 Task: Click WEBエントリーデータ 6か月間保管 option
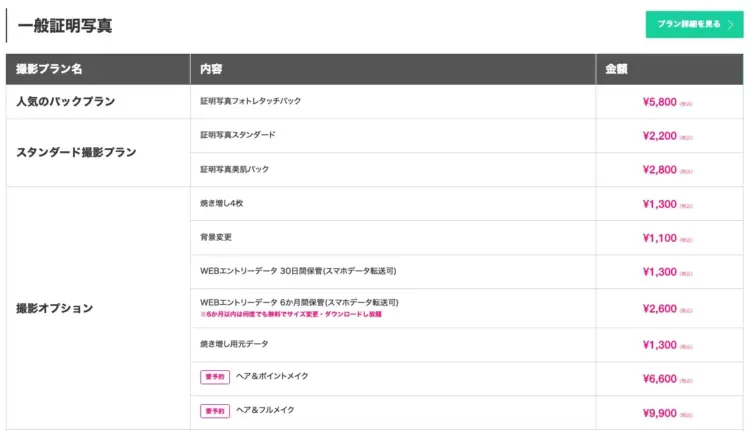coord(299,301)
